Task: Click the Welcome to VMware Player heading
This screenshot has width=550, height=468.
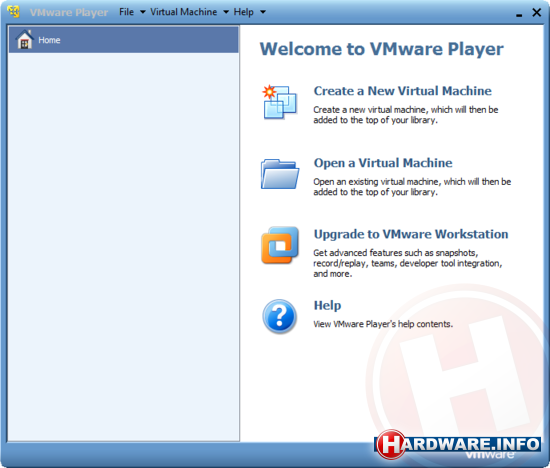Action: coord(381,49)
